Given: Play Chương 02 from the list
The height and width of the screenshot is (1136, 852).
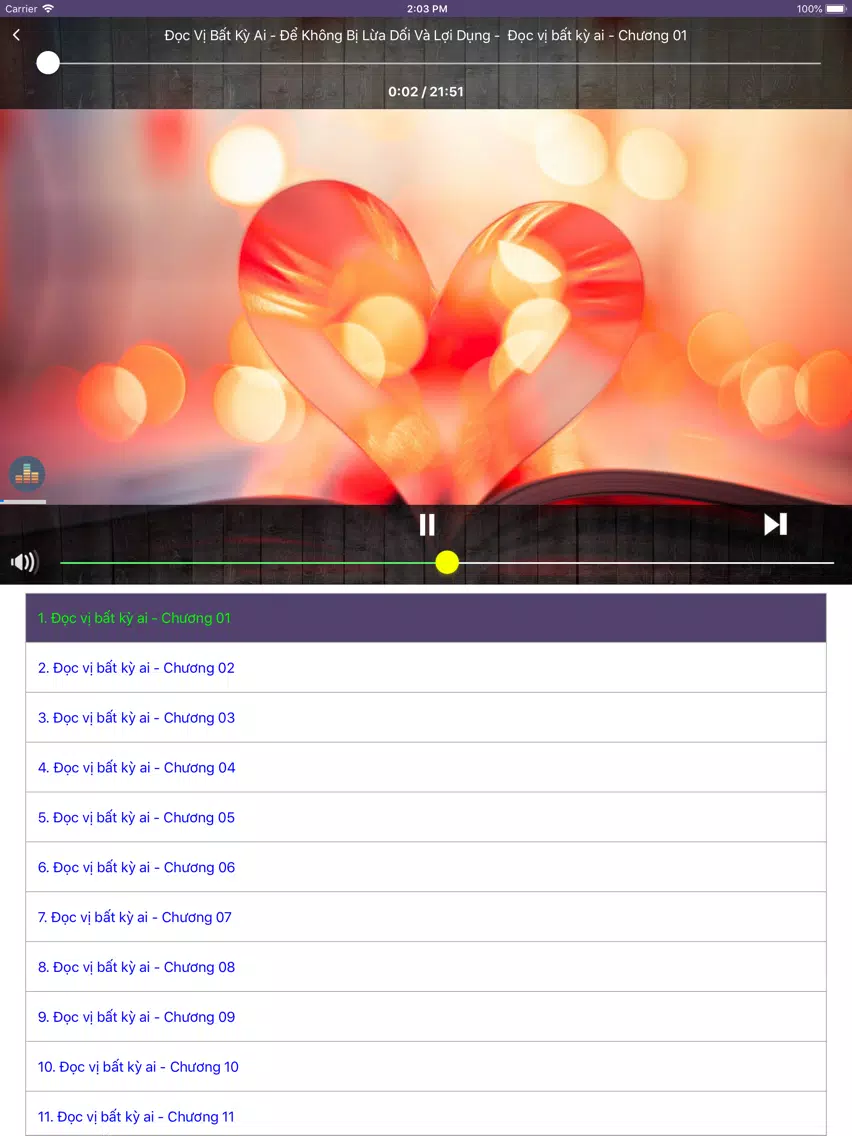Looking at the screenshot, I should coord(426,668).
